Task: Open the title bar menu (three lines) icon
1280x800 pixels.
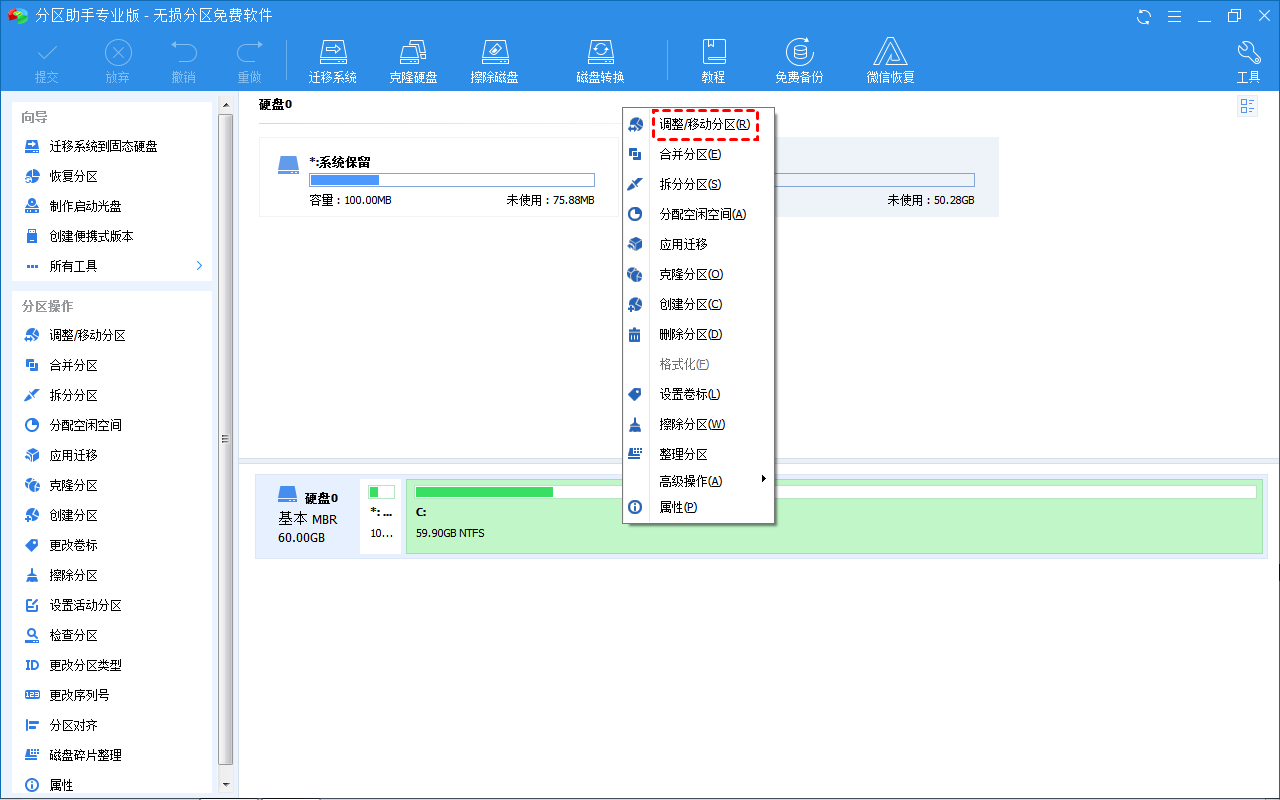Action: [1174, 16]
